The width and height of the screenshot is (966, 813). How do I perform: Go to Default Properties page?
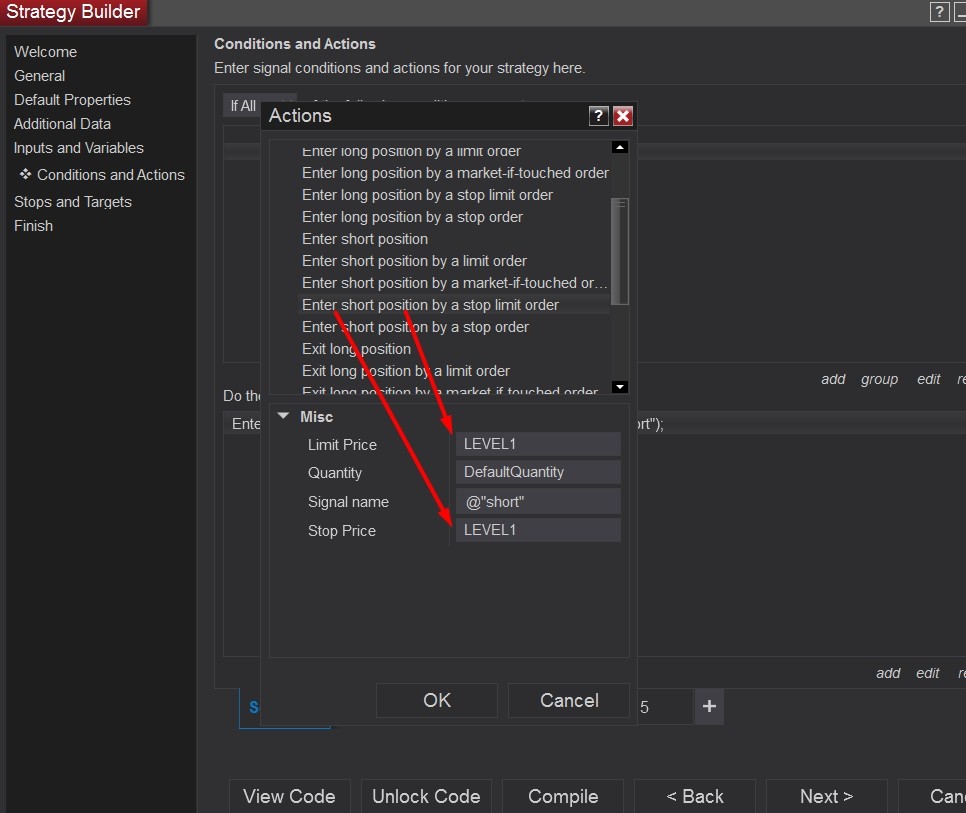click(x=72, y=100)
